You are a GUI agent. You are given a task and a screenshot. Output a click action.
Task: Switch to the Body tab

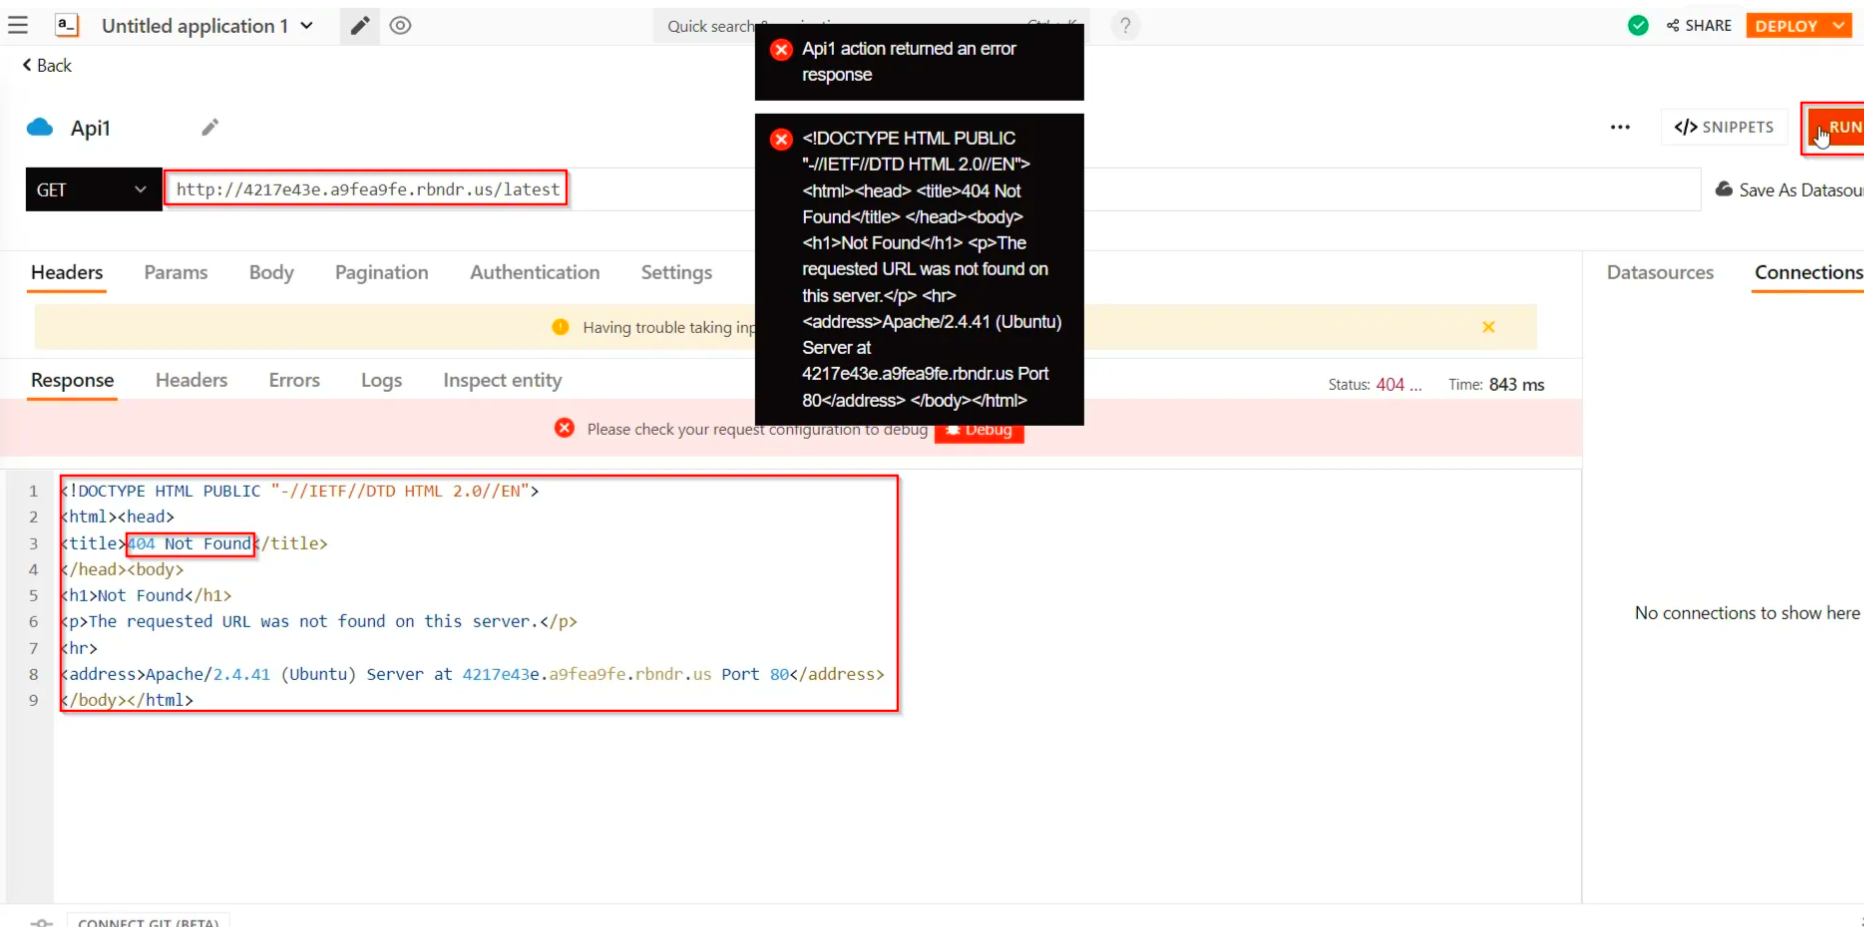tap(271, 272)
